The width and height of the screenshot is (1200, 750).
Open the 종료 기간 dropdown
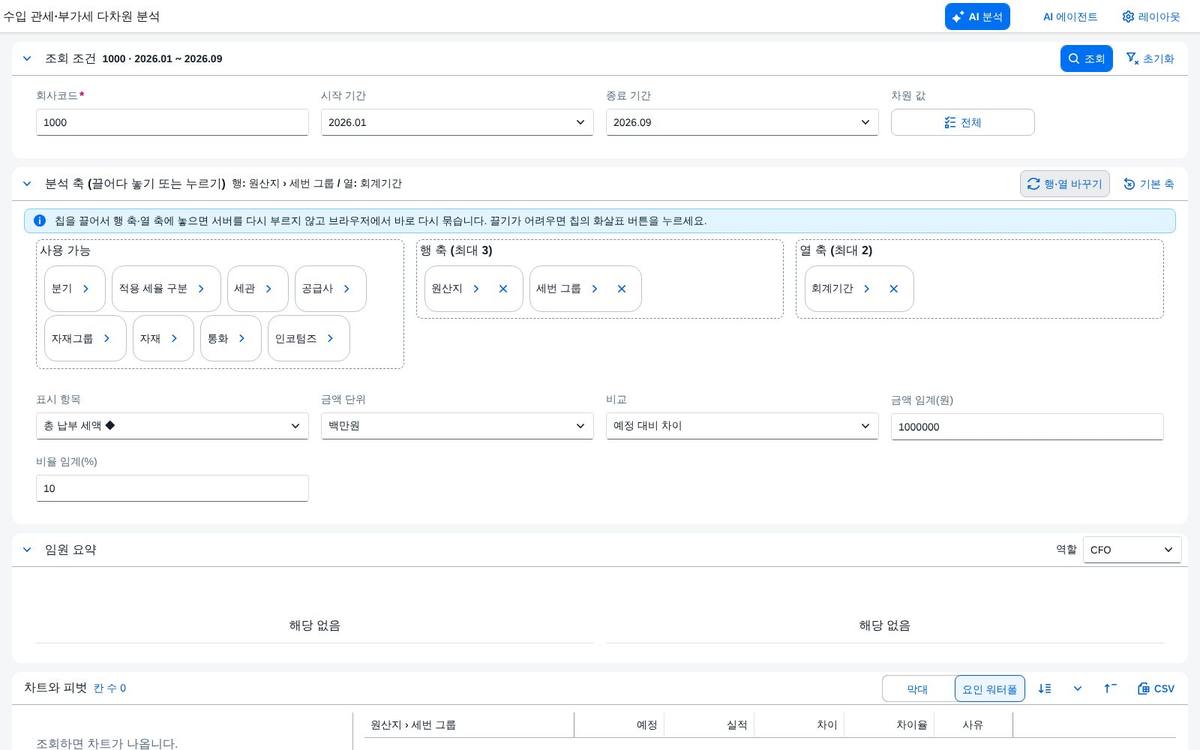(x=742, y=122)
